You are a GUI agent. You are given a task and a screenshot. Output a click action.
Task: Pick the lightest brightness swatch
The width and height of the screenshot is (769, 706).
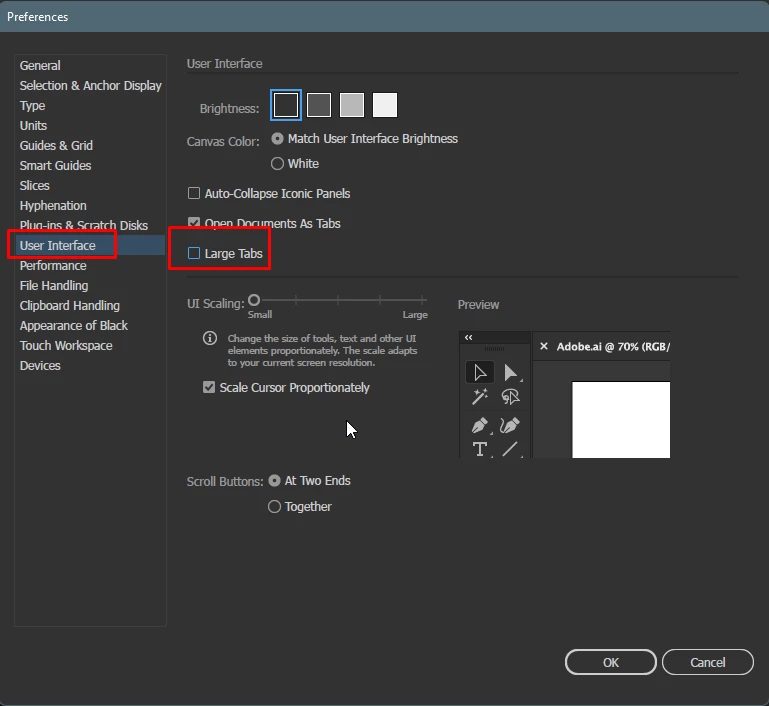click(385, 105)
